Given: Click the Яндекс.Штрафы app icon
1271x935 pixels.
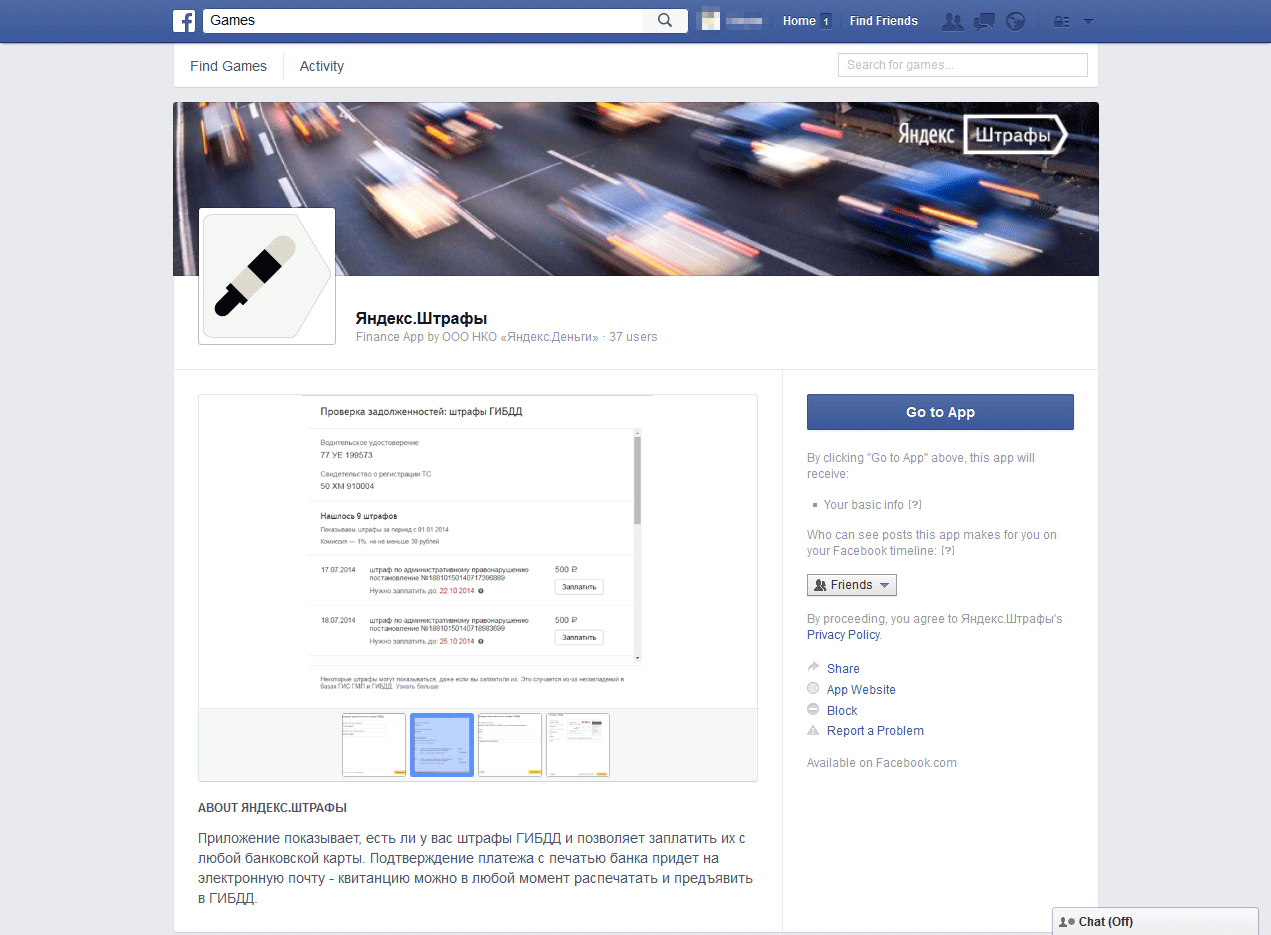Looking at the screenshot, I should (x=267, y=276).
